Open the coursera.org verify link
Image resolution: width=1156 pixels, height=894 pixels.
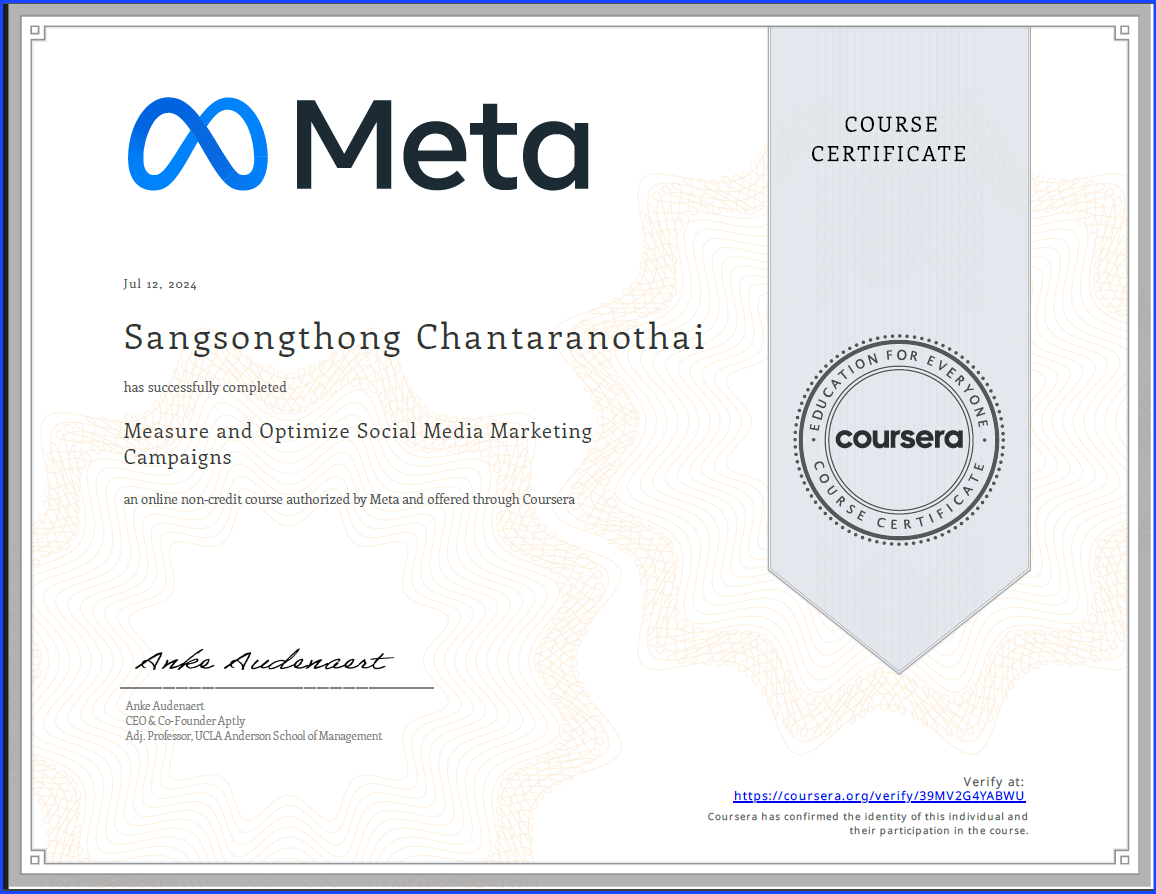pos(879,796)
